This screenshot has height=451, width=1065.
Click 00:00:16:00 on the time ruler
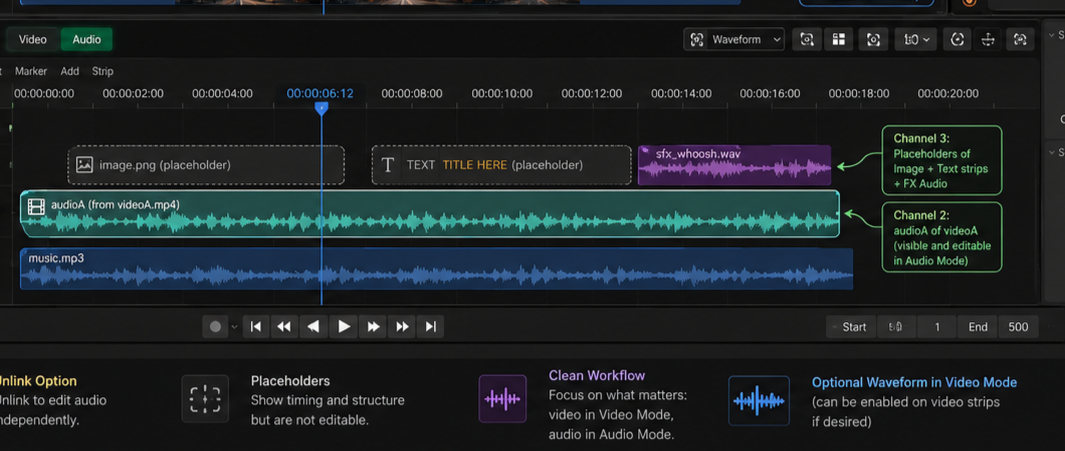[770, 94]
